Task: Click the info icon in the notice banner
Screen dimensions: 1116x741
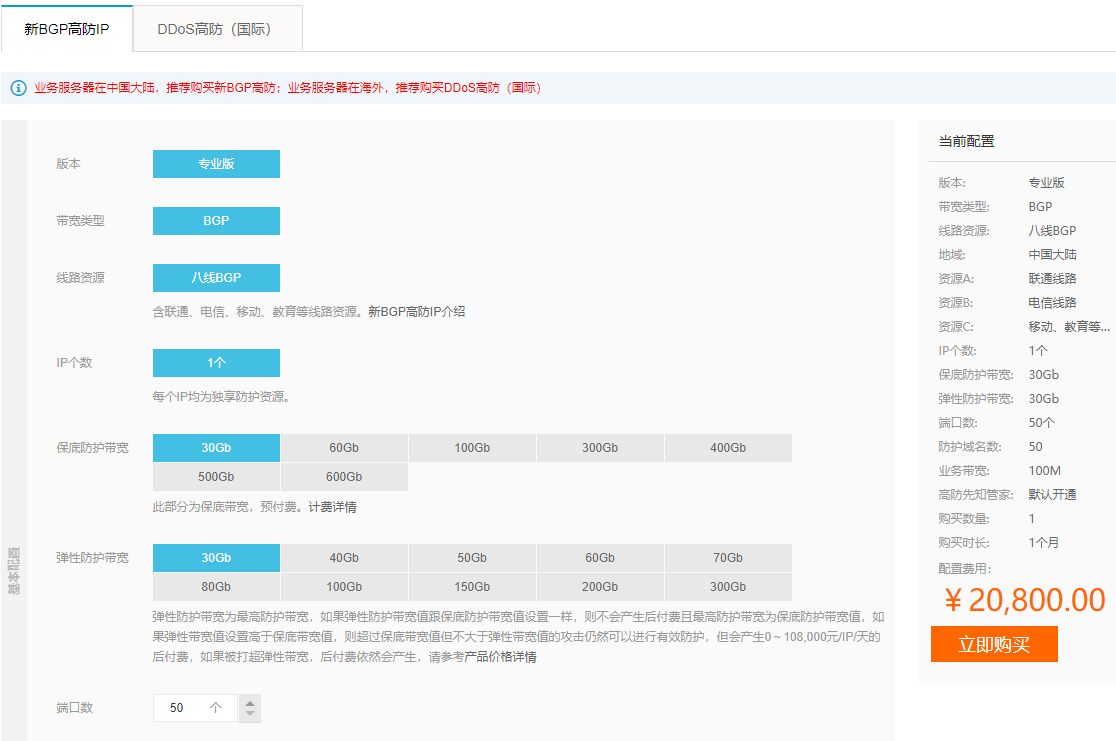Action: click(18, 88)
